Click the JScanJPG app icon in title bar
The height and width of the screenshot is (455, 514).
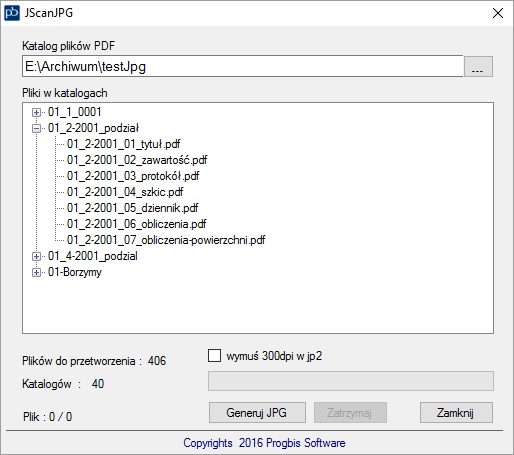pos(12,13)
